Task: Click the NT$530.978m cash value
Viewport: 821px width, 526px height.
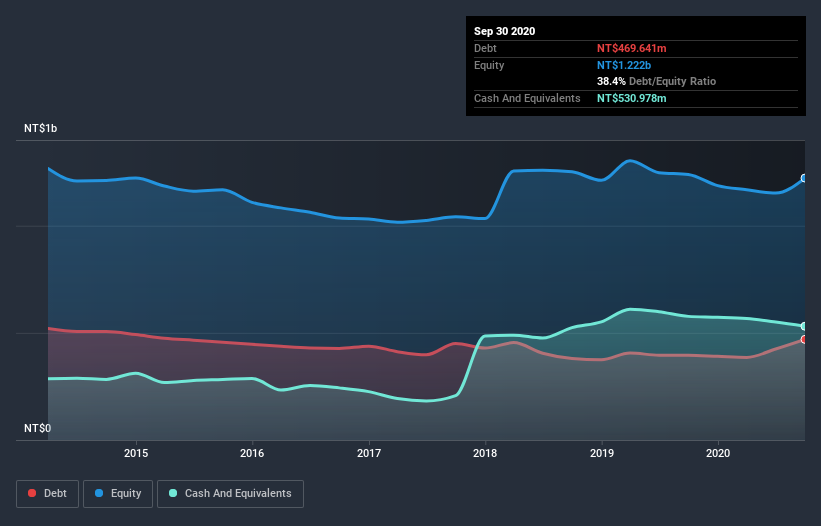Action: tap(631, 98)
